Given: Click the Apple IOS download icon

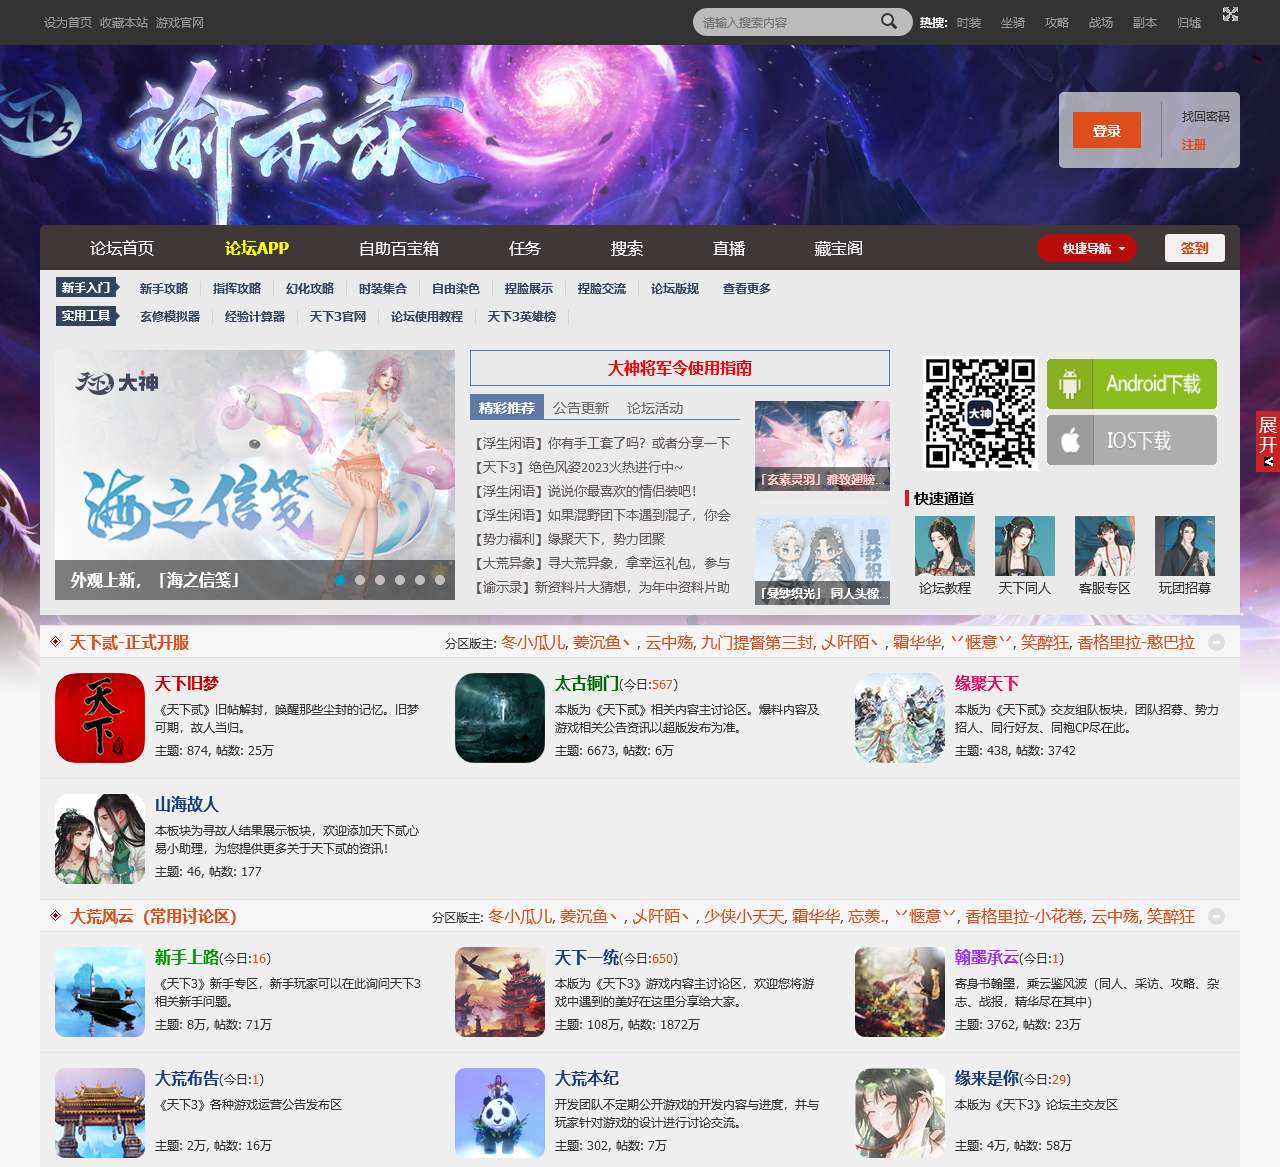Looking at the screenshot, I should (x=1070, y=440).
